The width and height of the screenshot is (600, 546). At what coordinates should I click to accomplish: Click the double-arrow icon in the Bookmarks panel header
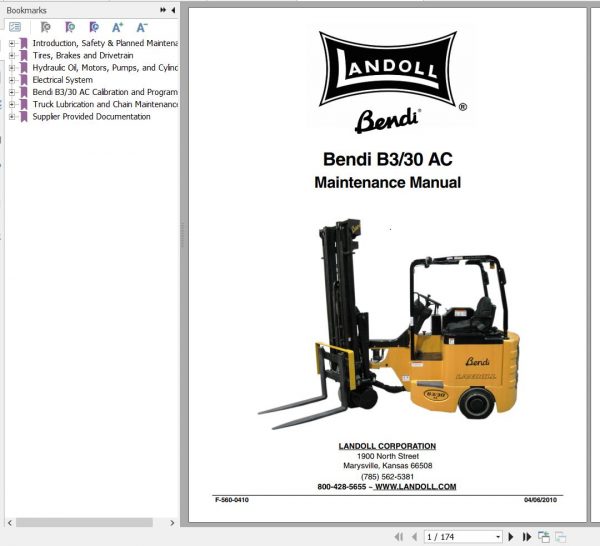pos(163,10)
